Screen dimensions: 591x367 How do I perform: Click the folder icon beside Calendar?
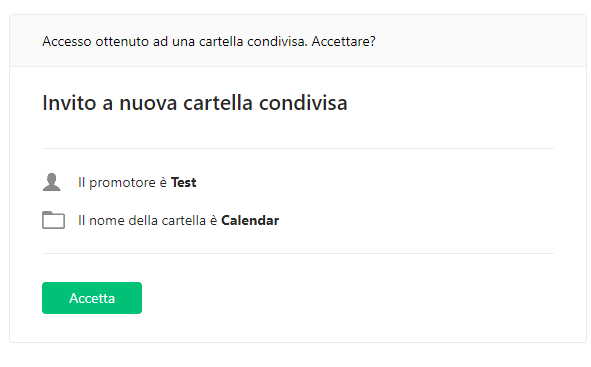point(53,220)
